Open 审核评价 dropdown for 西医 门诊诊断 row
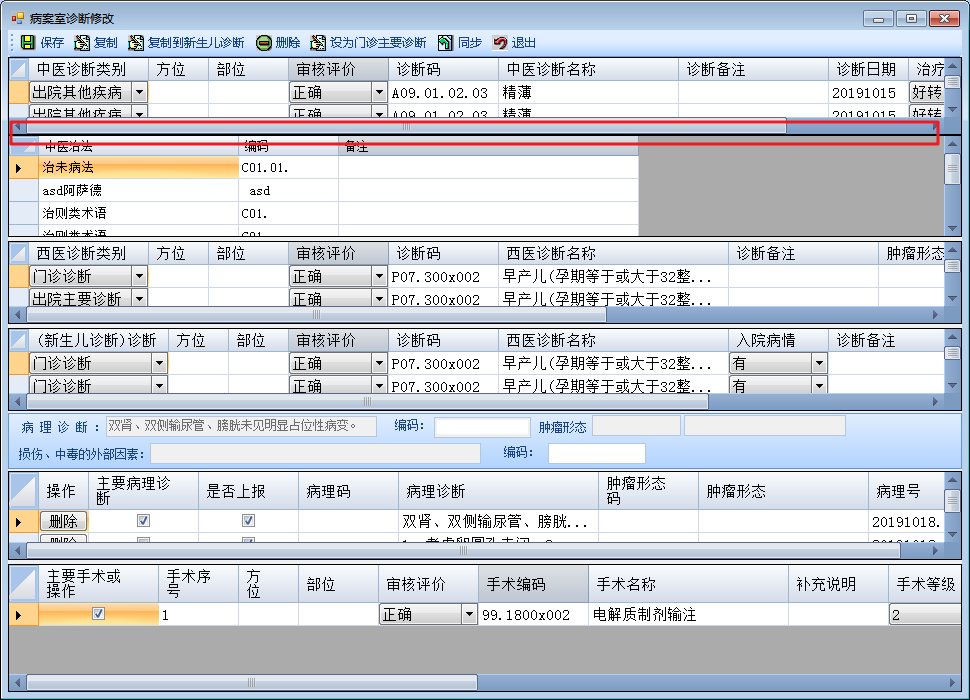970x700 pixels. tap(379, 276)
